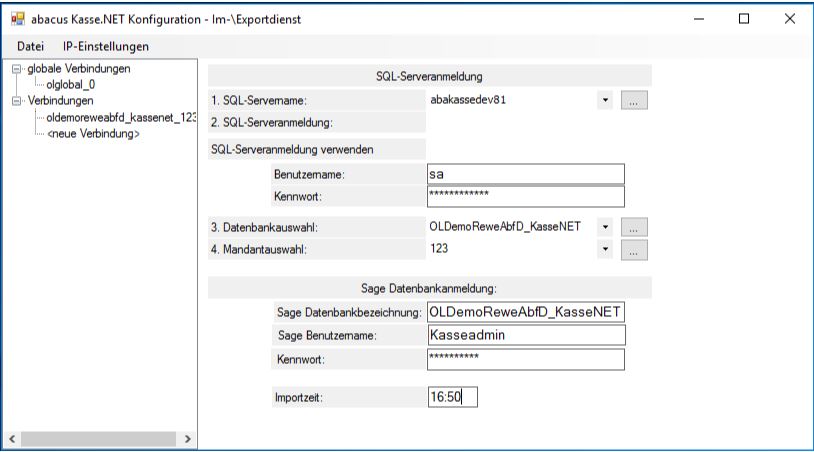Collapse the globale Verbindungen tree node
The height and width of the screenshot is (452, 814).
[17, 69]
